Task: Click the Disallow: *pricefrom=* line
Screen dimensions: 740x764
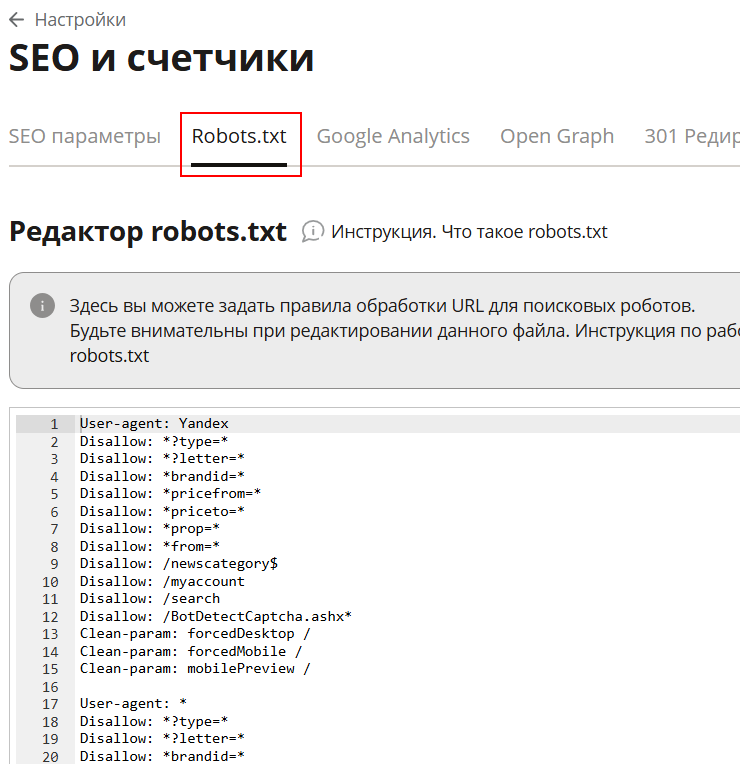Action: coord(171,494)
